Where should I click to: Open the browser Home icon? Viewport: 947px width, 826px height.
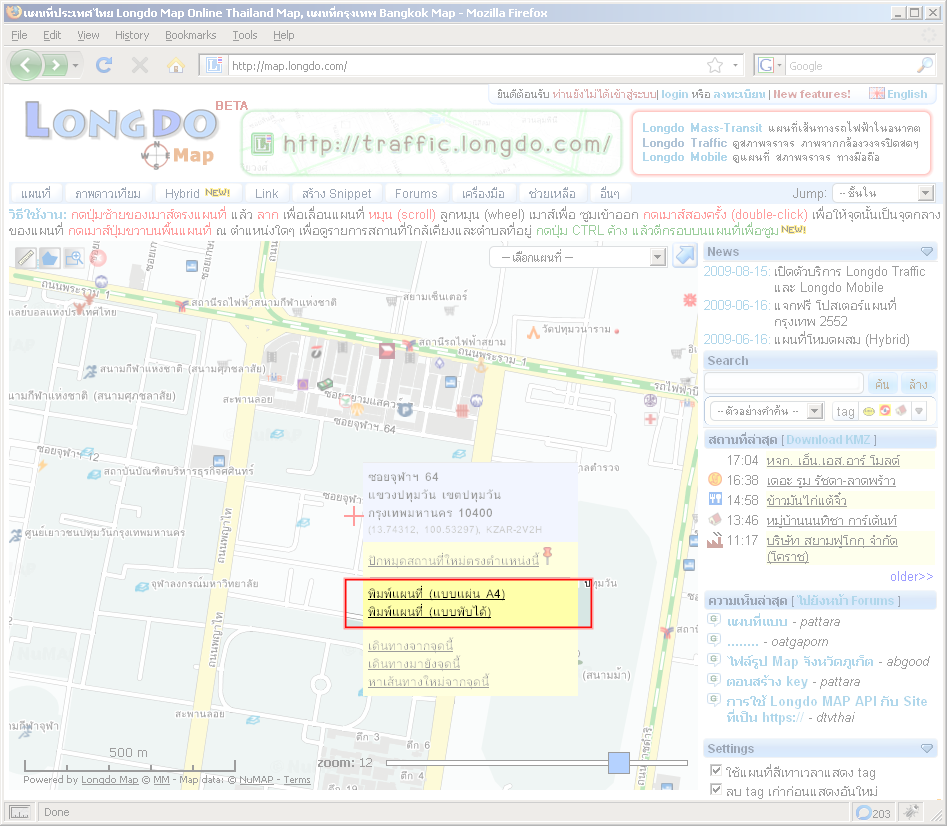(x=176, y=65)
